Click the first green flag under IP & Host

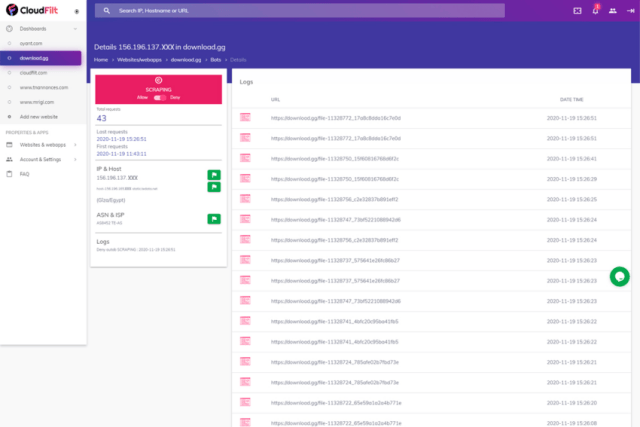(x=213, y=175)
